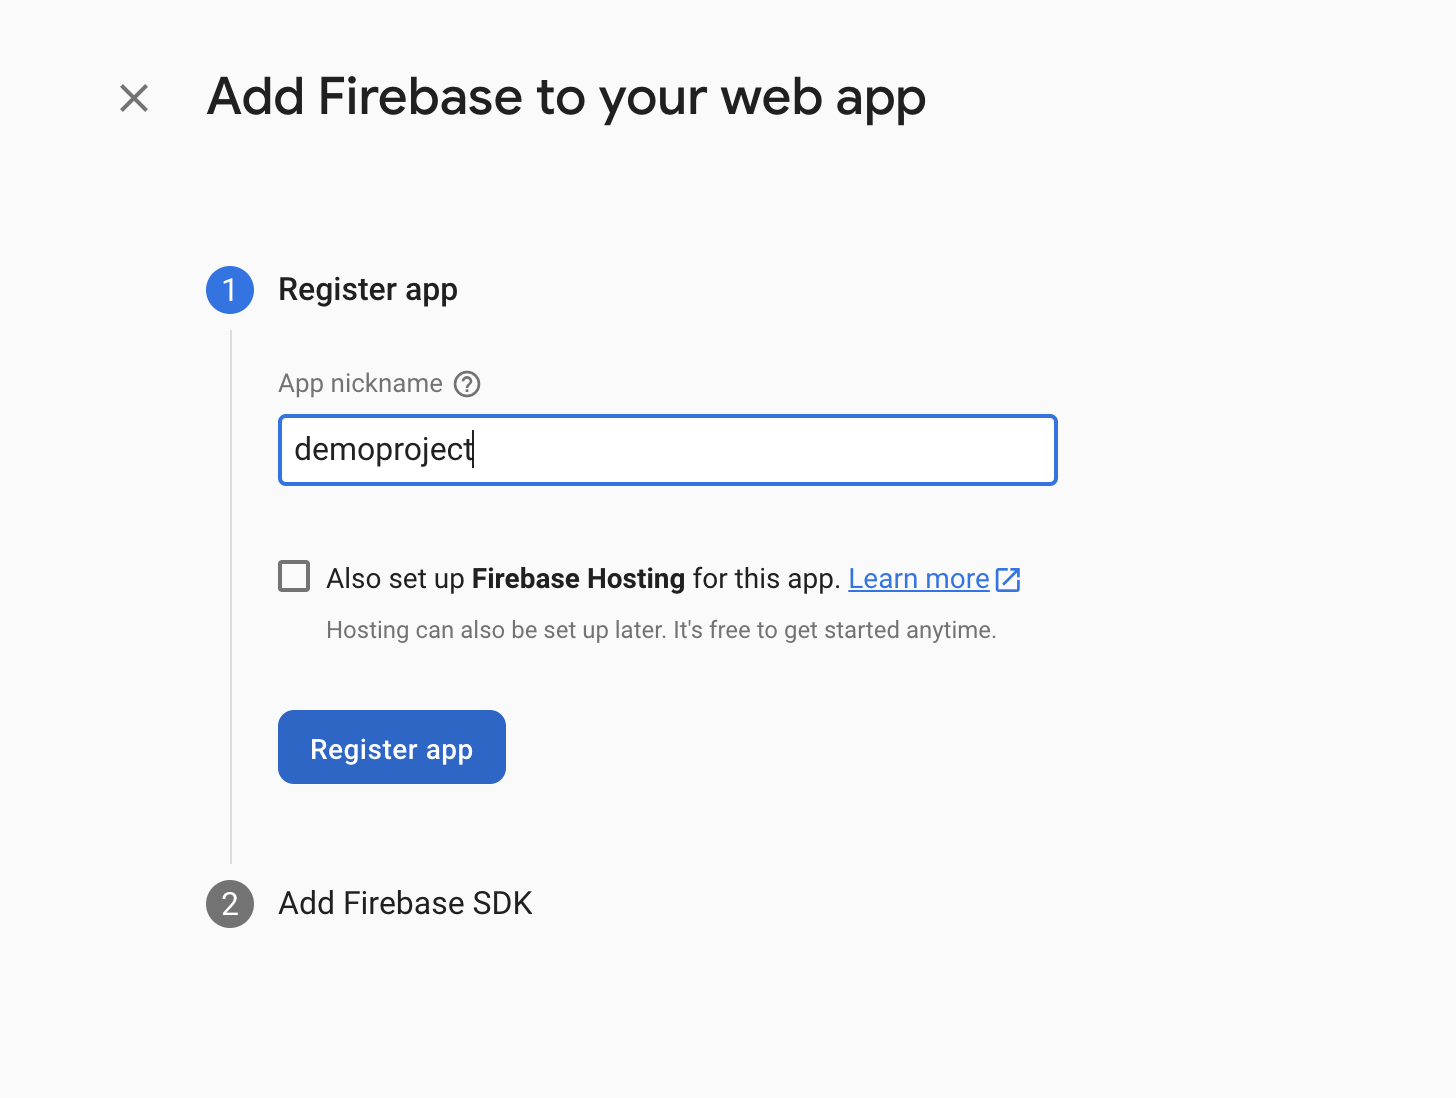The image size is (1456, 1098).
Task: Click the "Also set up" checkbox label text
Action: tap(395, 579)
